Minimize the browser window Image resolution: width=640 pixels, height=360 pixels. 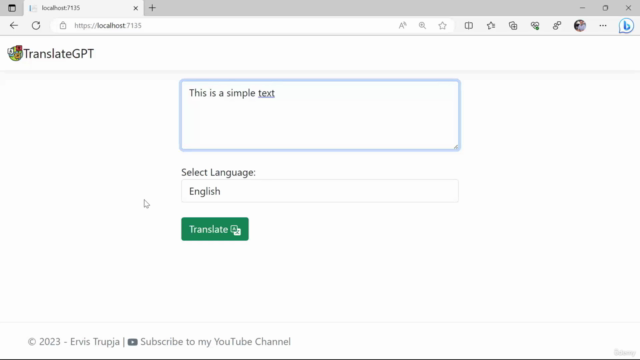pos(582,8)
